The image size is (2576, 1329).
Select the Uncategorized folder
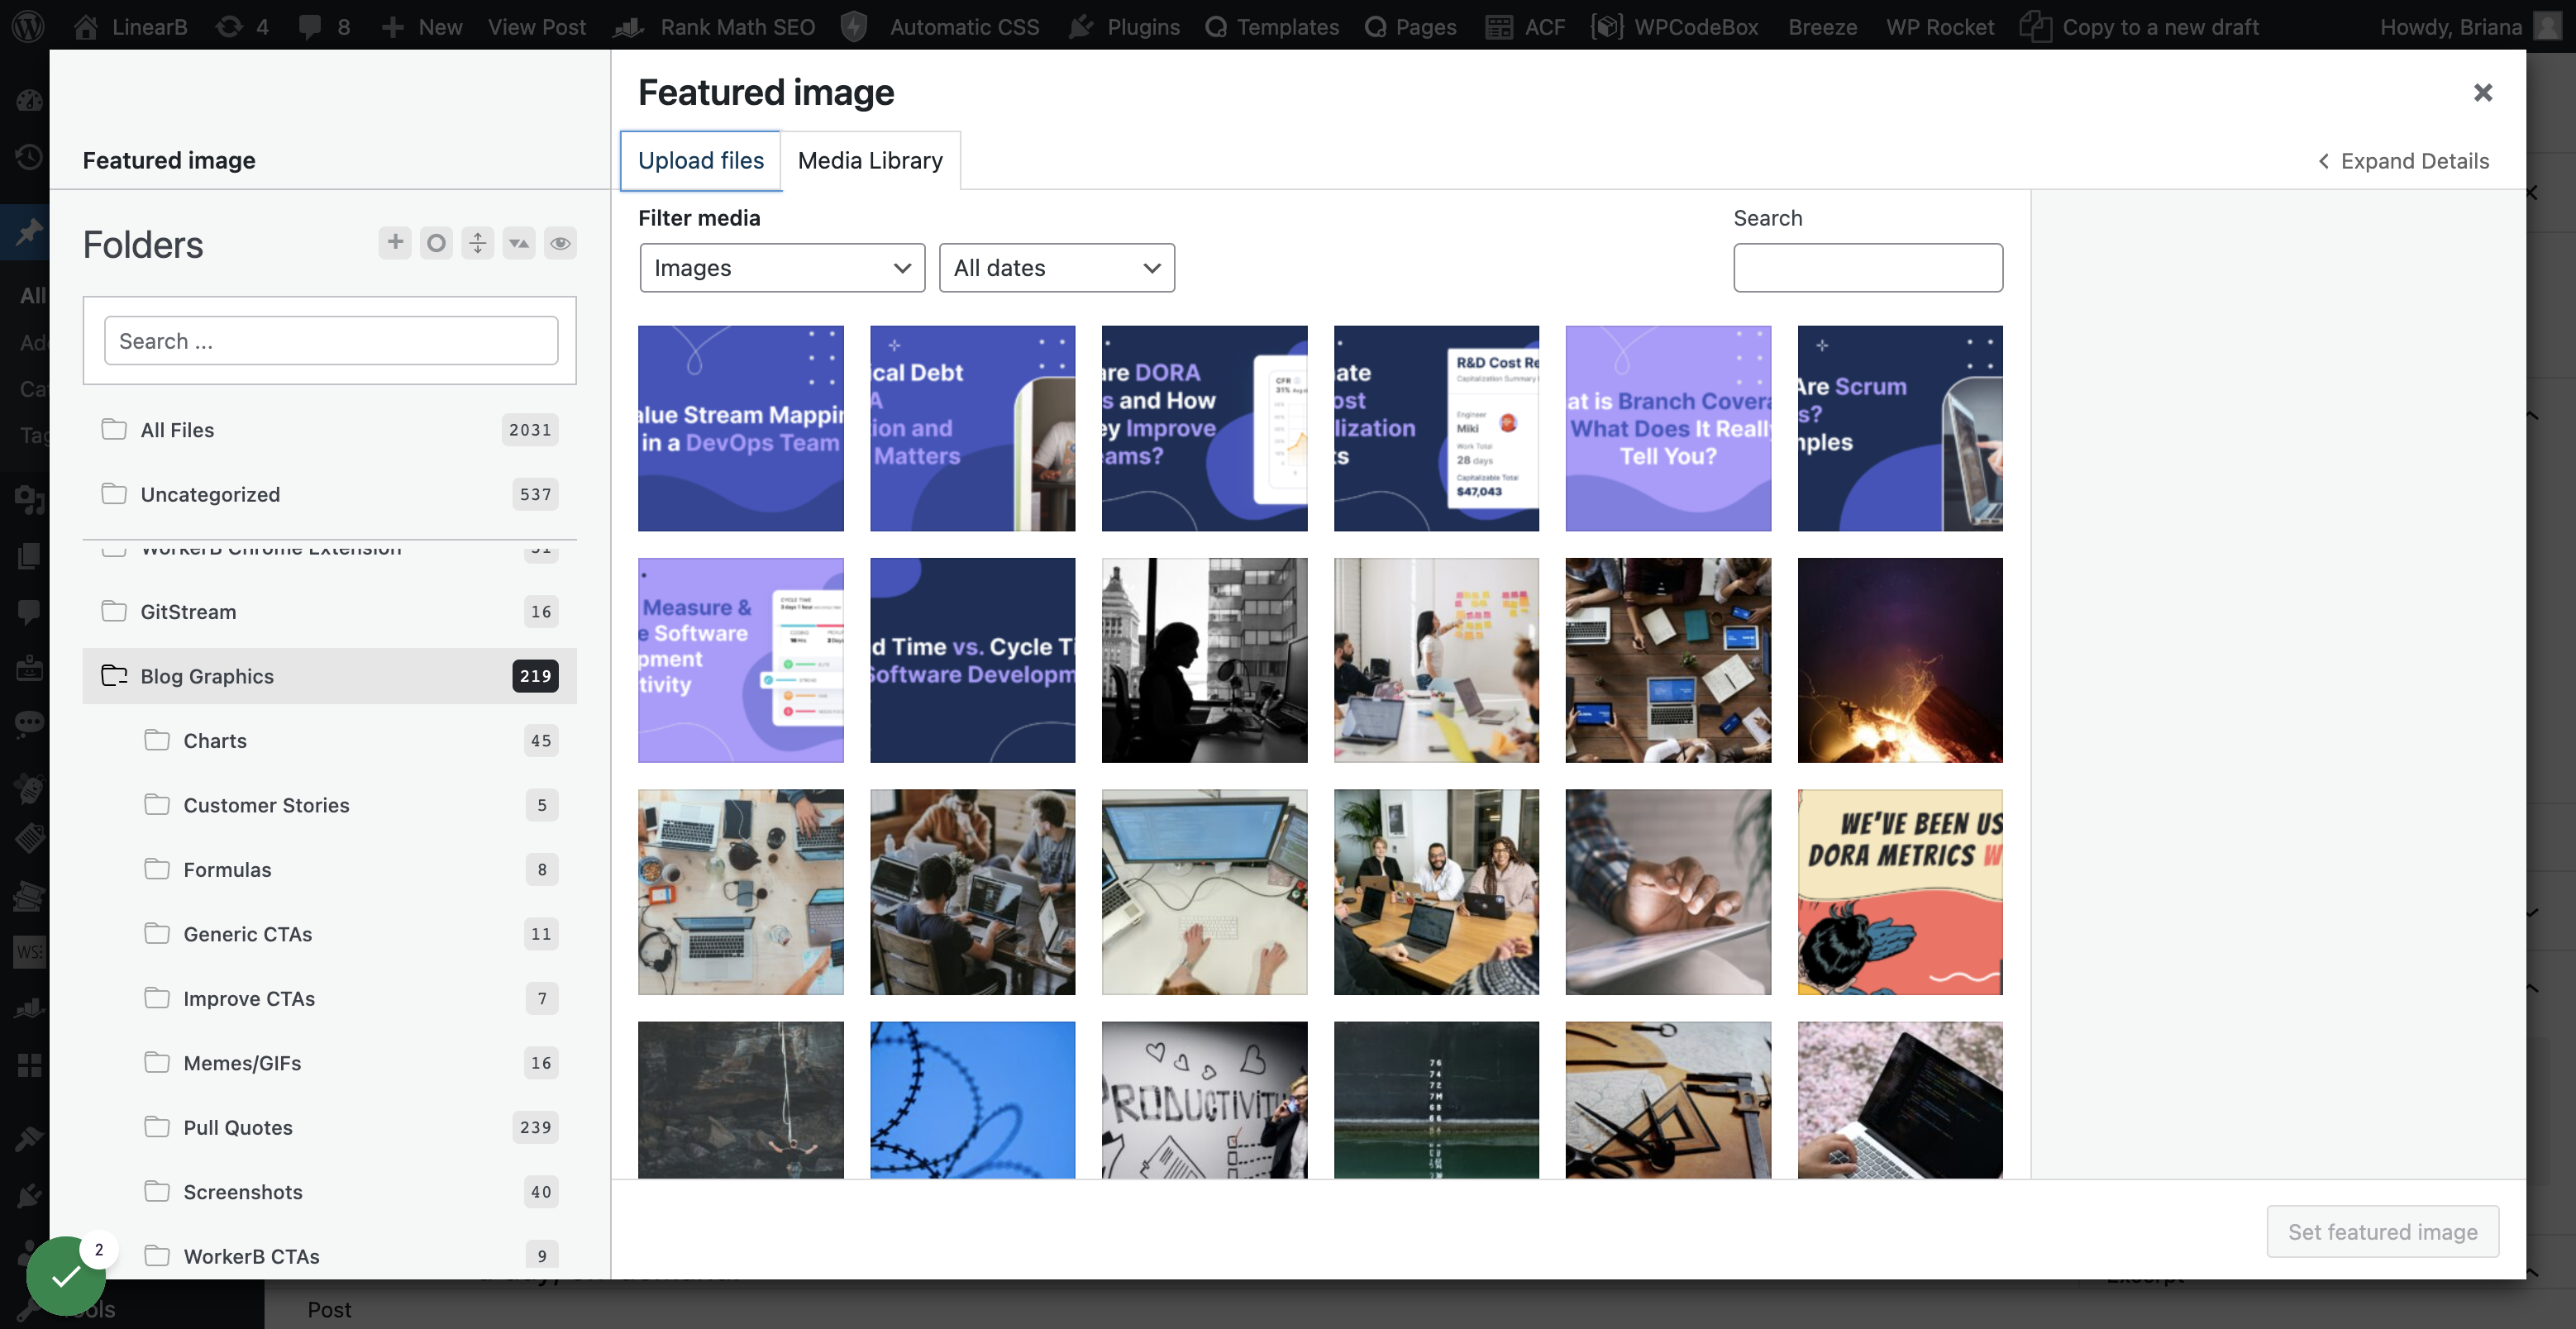tap(329, 494)
